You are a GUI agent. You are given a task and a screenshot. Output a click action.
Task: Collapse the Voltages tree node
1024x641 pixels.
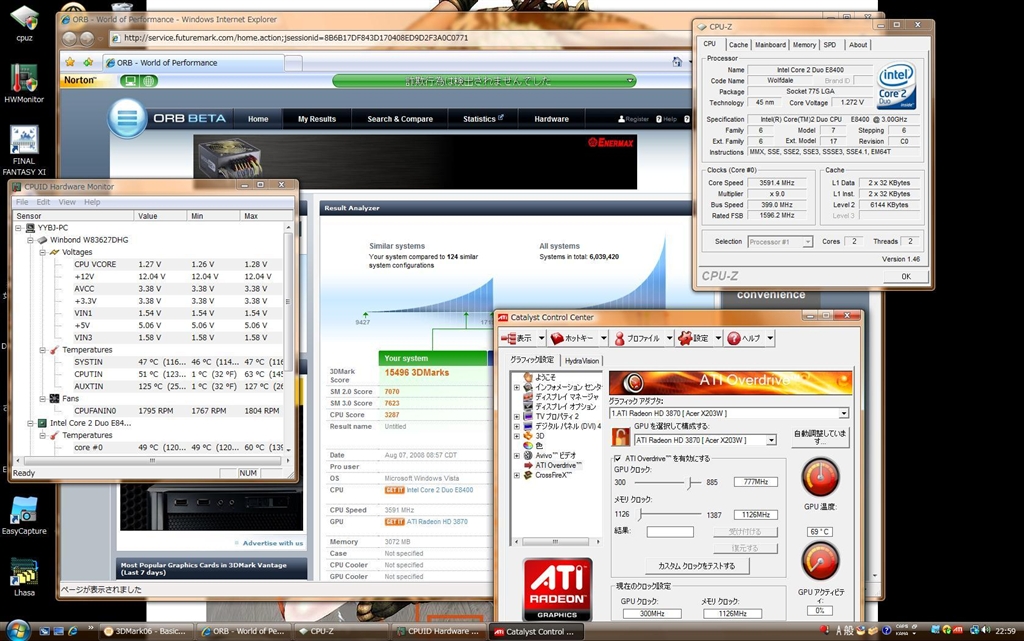point(42,252)
